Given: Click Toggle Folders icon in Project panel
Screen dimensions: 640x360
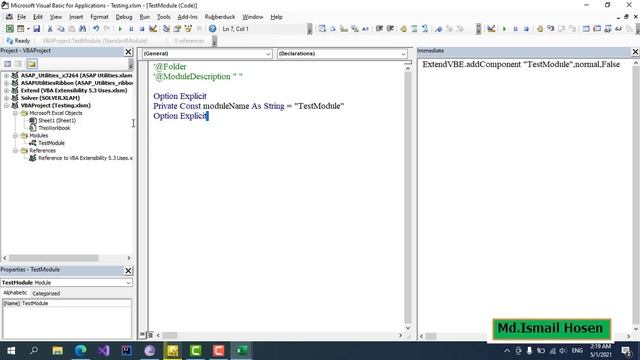Looking at the screenshot, I should click(x=32, y=64).
